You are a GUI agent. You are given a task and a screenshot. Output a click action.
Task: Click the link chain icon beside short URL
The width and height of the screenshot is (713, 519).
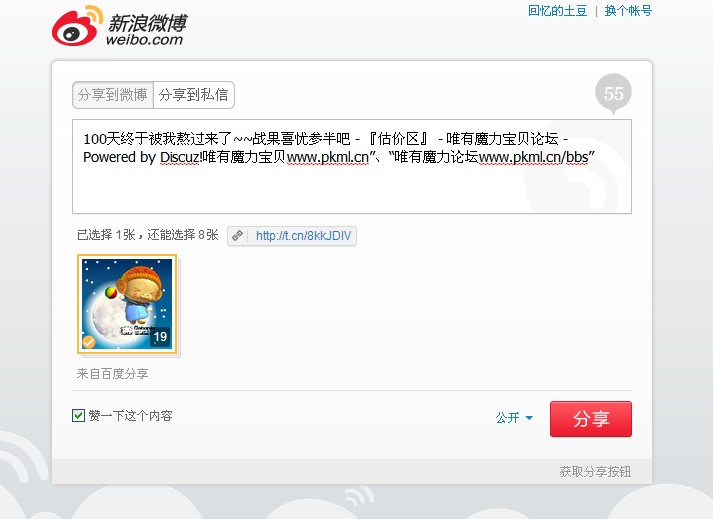(x=237, y=236)
